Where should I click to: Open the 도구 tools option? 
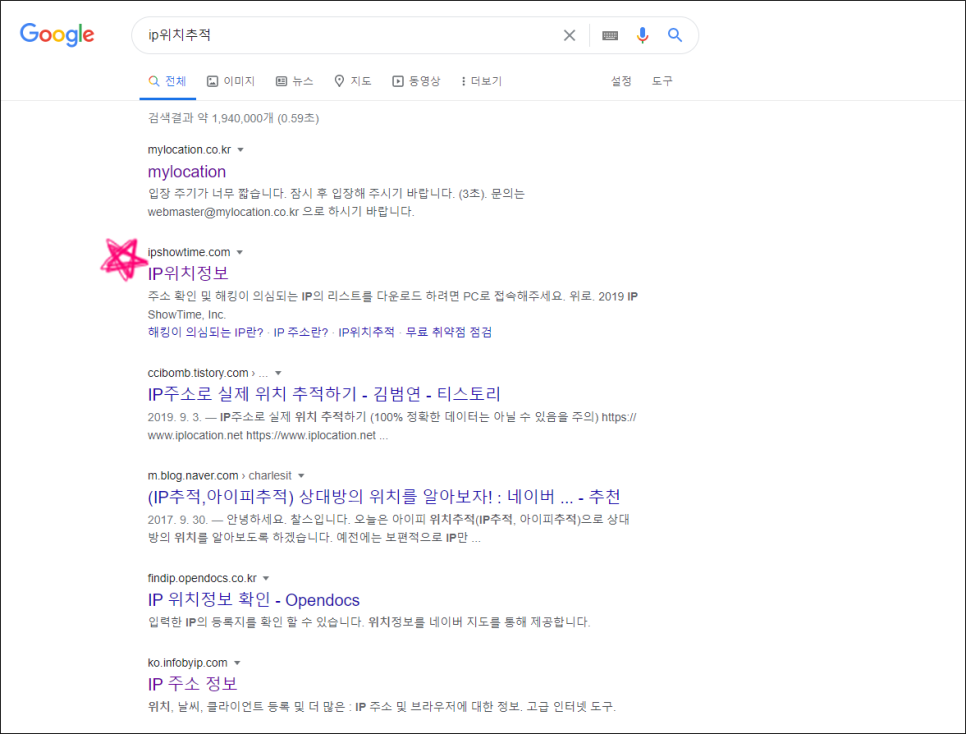tap(662, 81)
